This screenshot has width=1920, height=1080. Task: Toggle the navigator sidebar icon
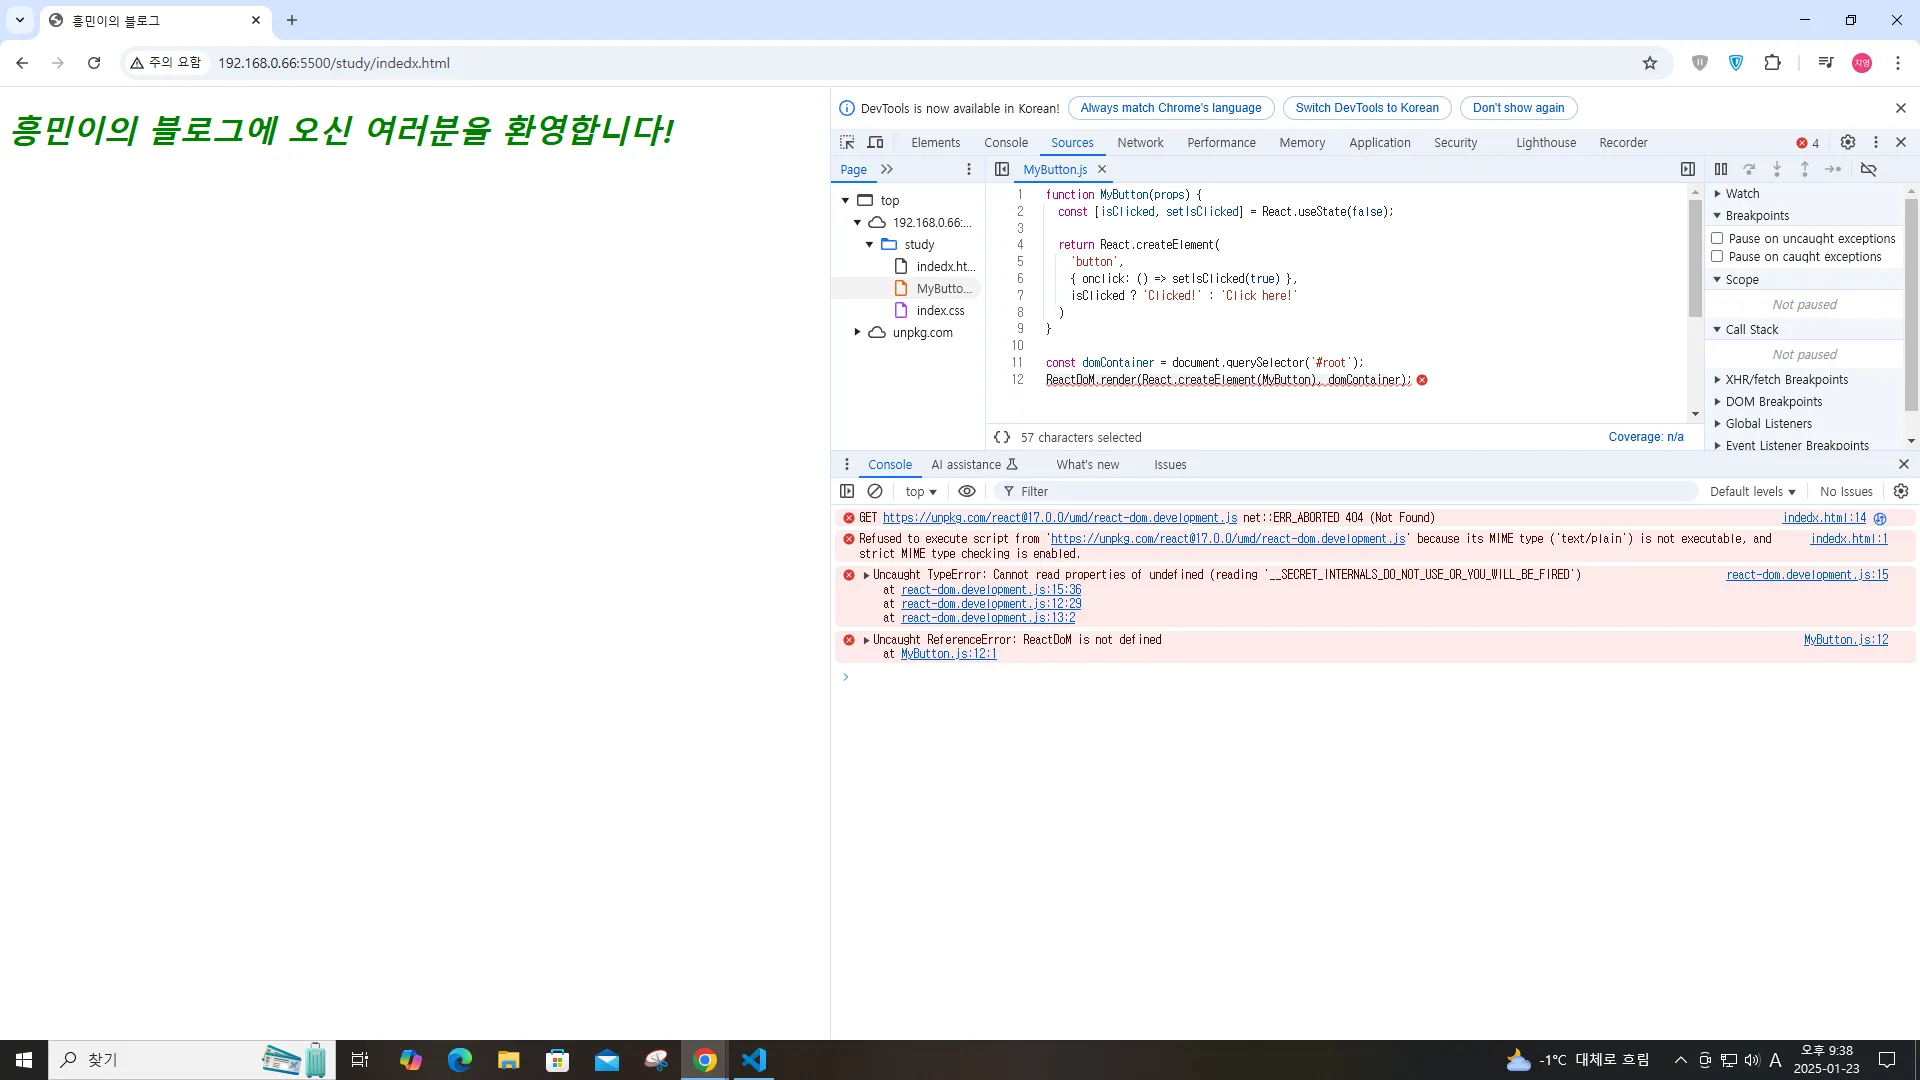[x=1001, y=169]
